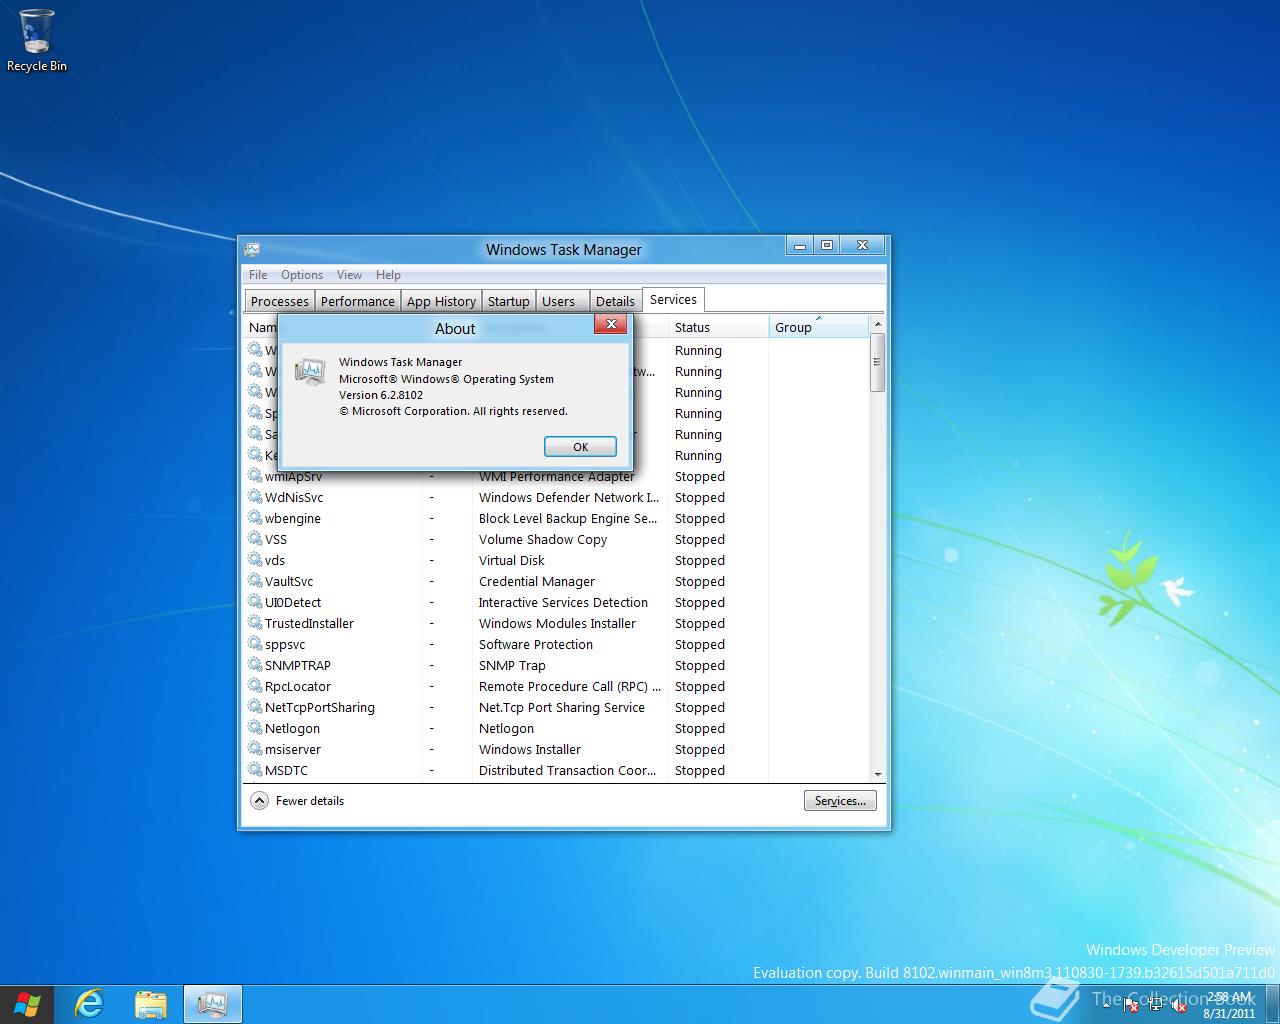This screenshot has width=1280, height=1024.
Task: Click the Services... button
Action: coord(840,801)
